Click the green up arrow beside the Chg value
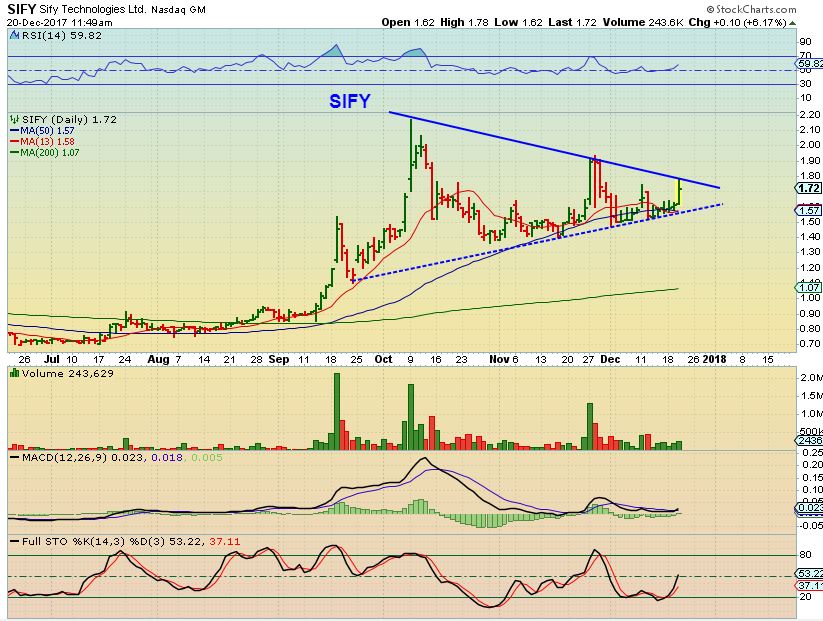The height and width of the screenshot is (621, 823). 793,23
